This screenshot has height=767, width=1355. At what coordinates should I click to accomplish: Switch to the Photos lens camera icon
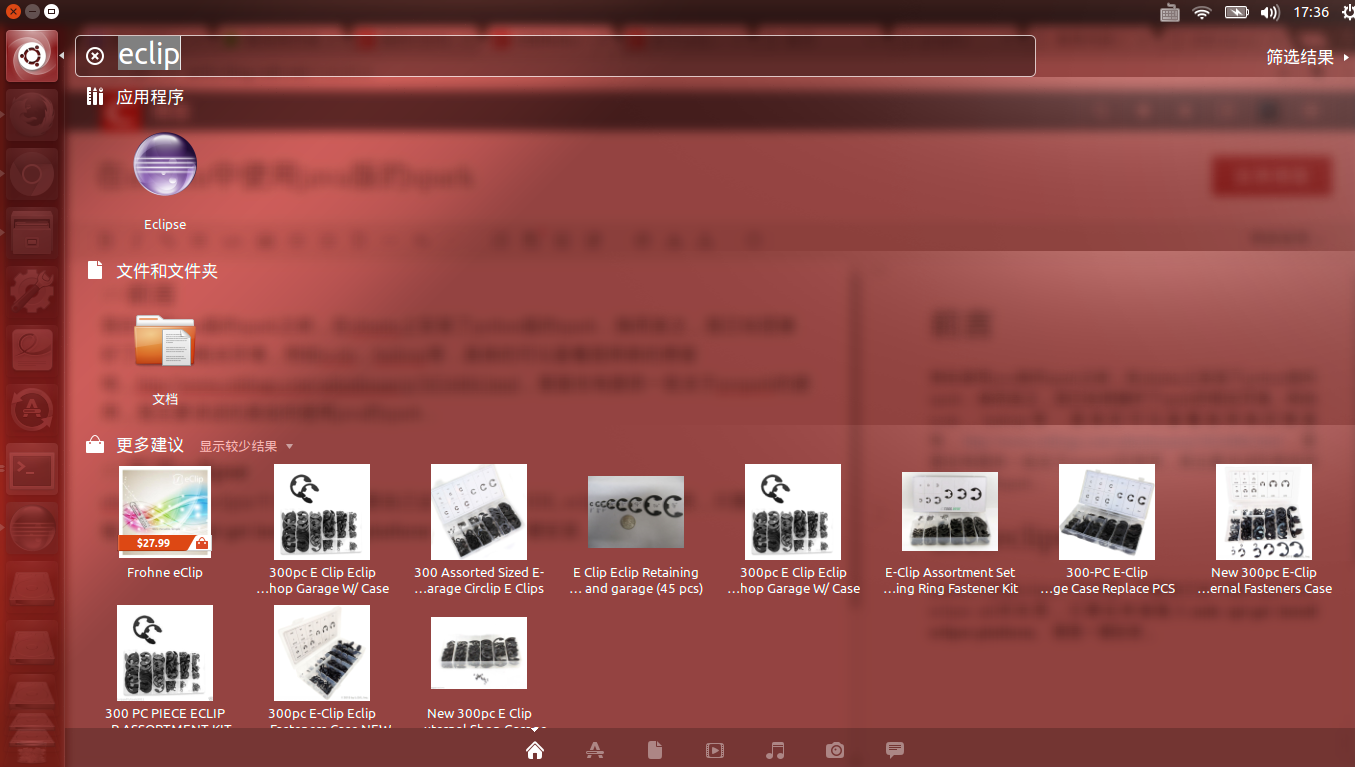(x=835, y=750)
